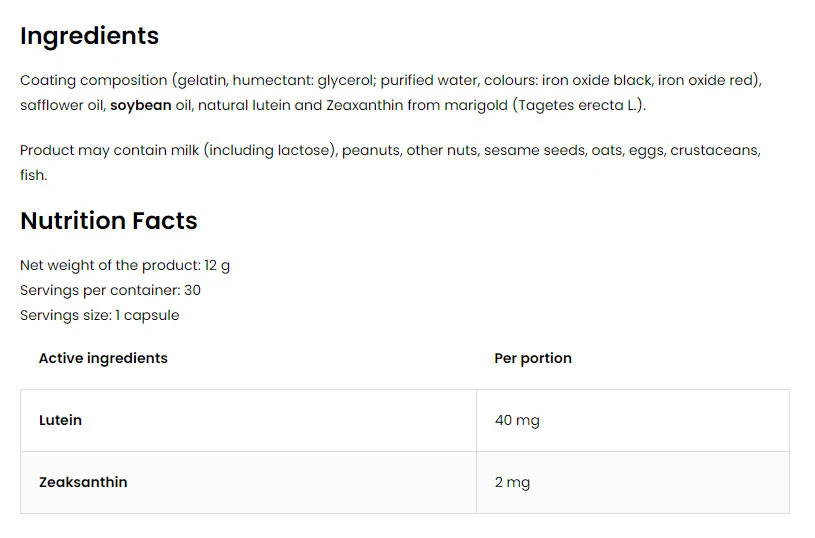Click the word fish in allergen note
This screenshot has height=538, width=815.
click(32, 175)
